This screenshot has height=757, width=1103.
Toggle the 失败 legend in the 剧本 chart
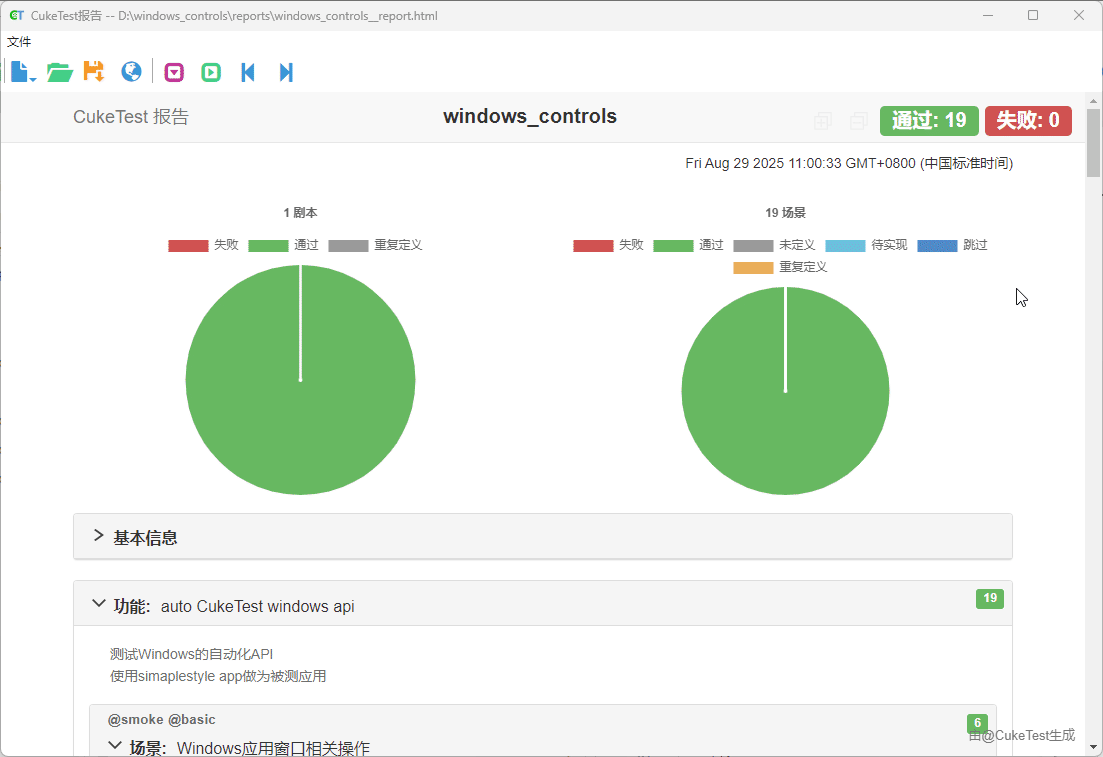tap(203, 245)
